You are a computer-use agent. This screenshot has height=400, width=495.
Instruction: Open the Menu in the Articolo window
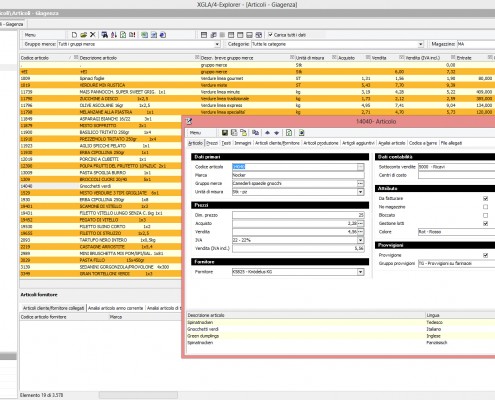pyautogui.click(x=195, y=133)
